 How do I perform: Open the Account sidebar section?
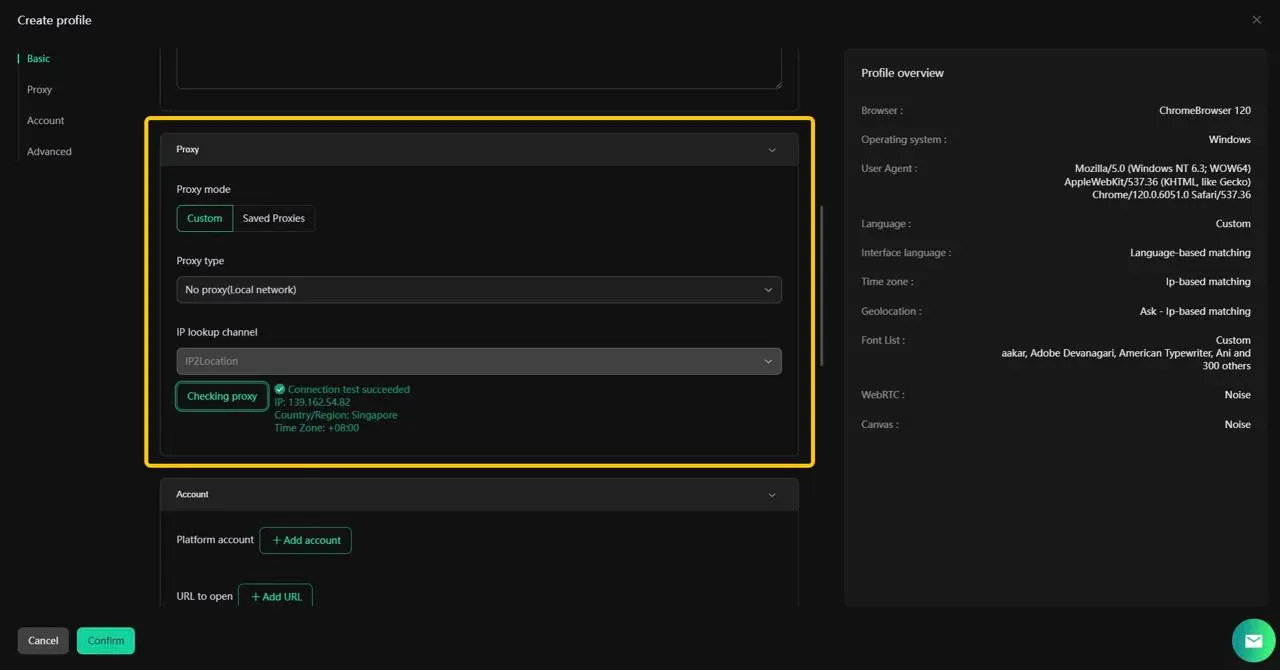click(45, 120)
